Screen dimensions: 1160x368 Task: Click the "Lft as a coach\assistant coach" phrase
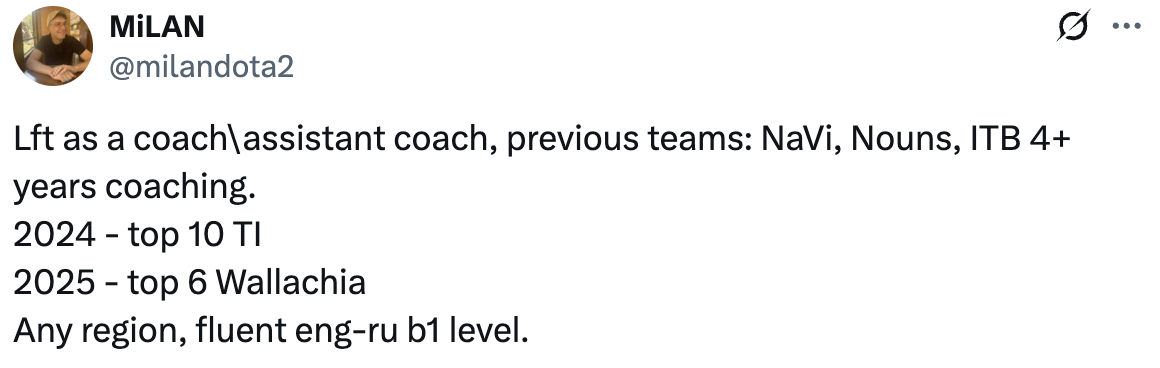pyautogui.click(x=255, y=141)
